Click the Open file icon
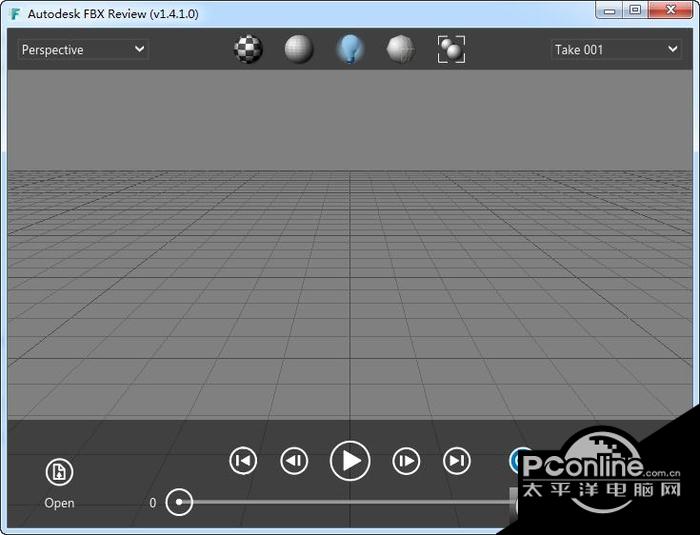 (x=59, y=472)
